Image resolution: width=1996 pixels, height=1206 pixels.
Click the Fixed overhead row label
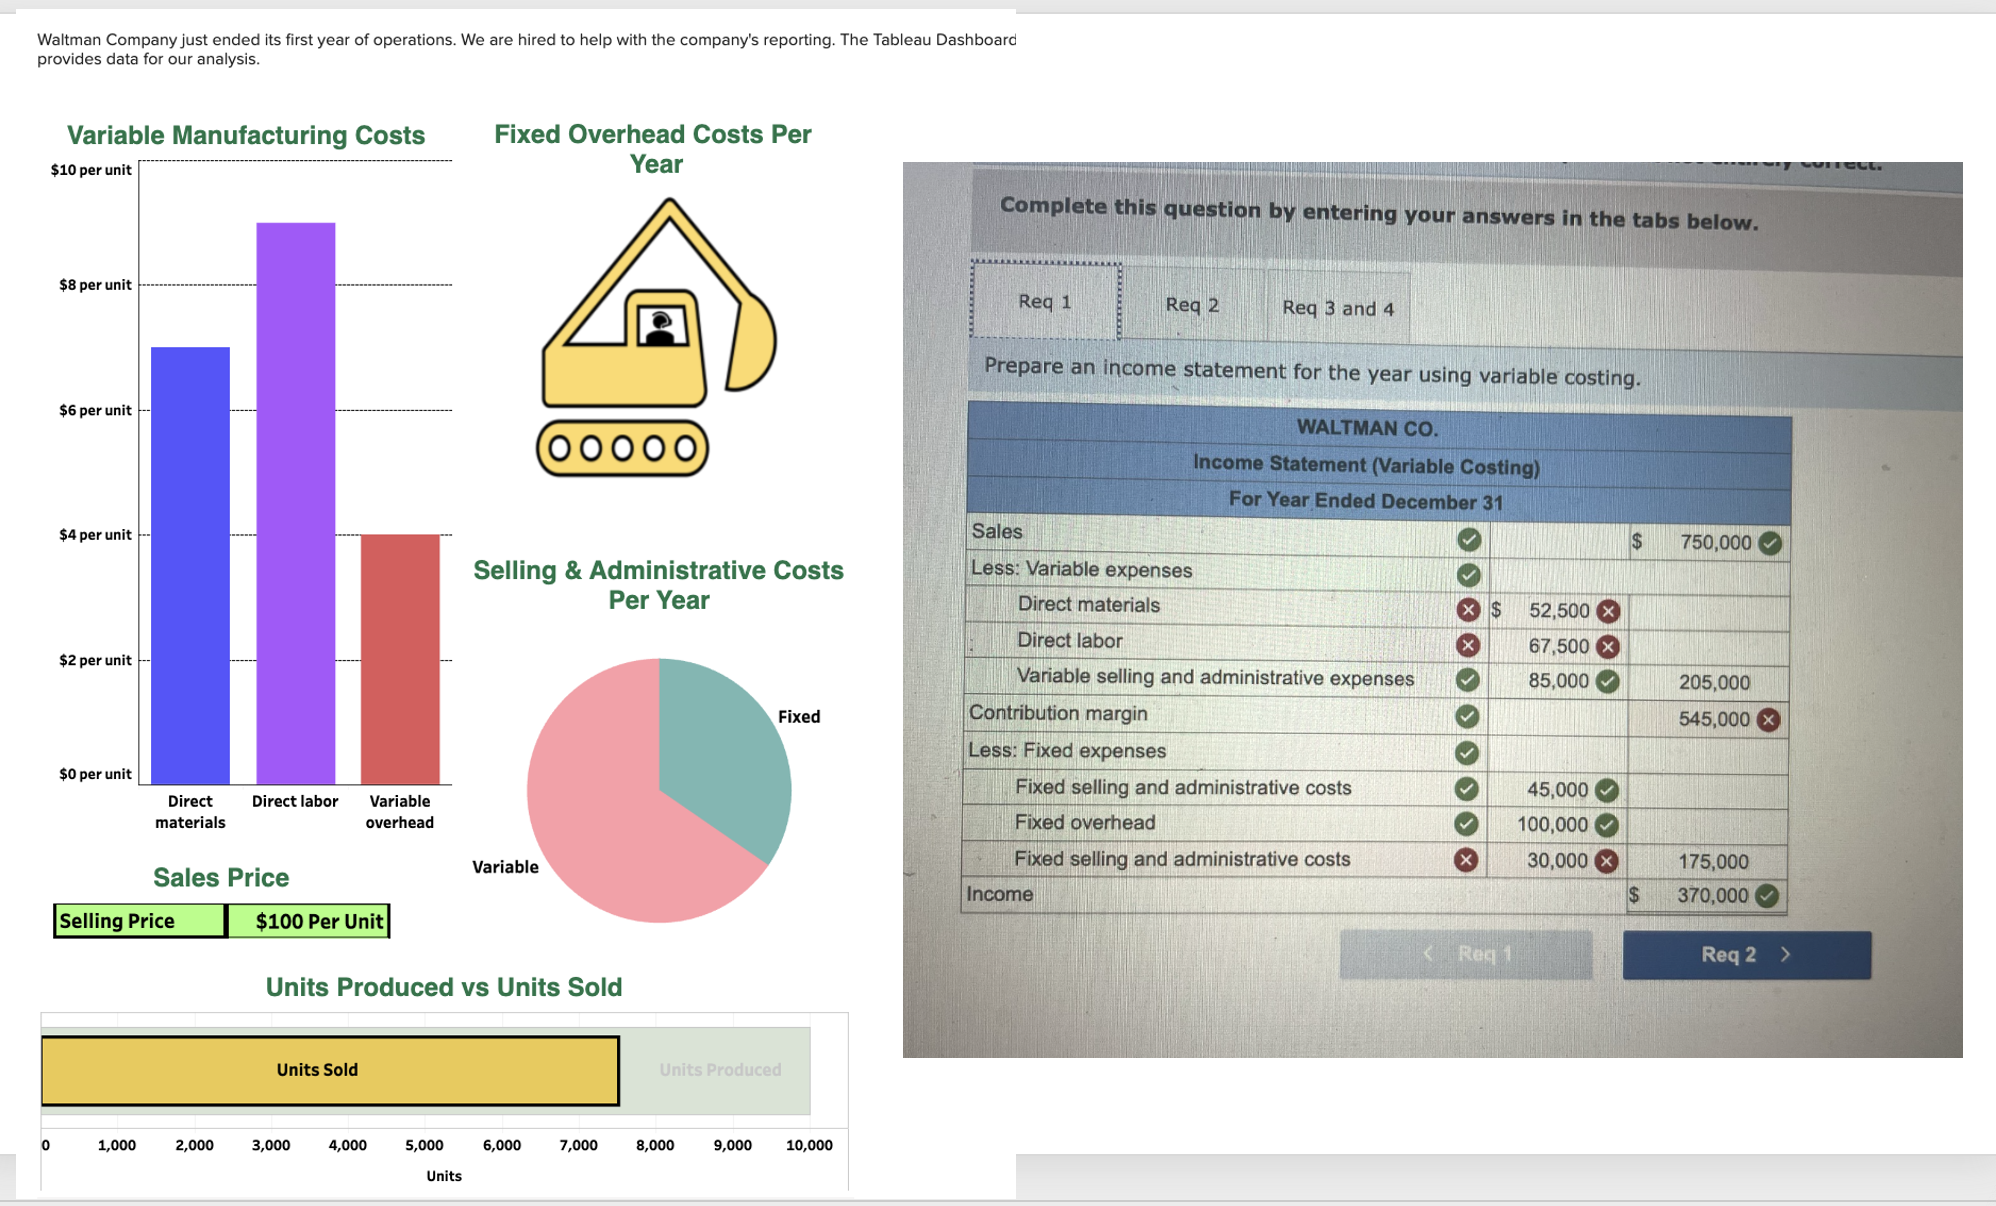coord(1085,822)
